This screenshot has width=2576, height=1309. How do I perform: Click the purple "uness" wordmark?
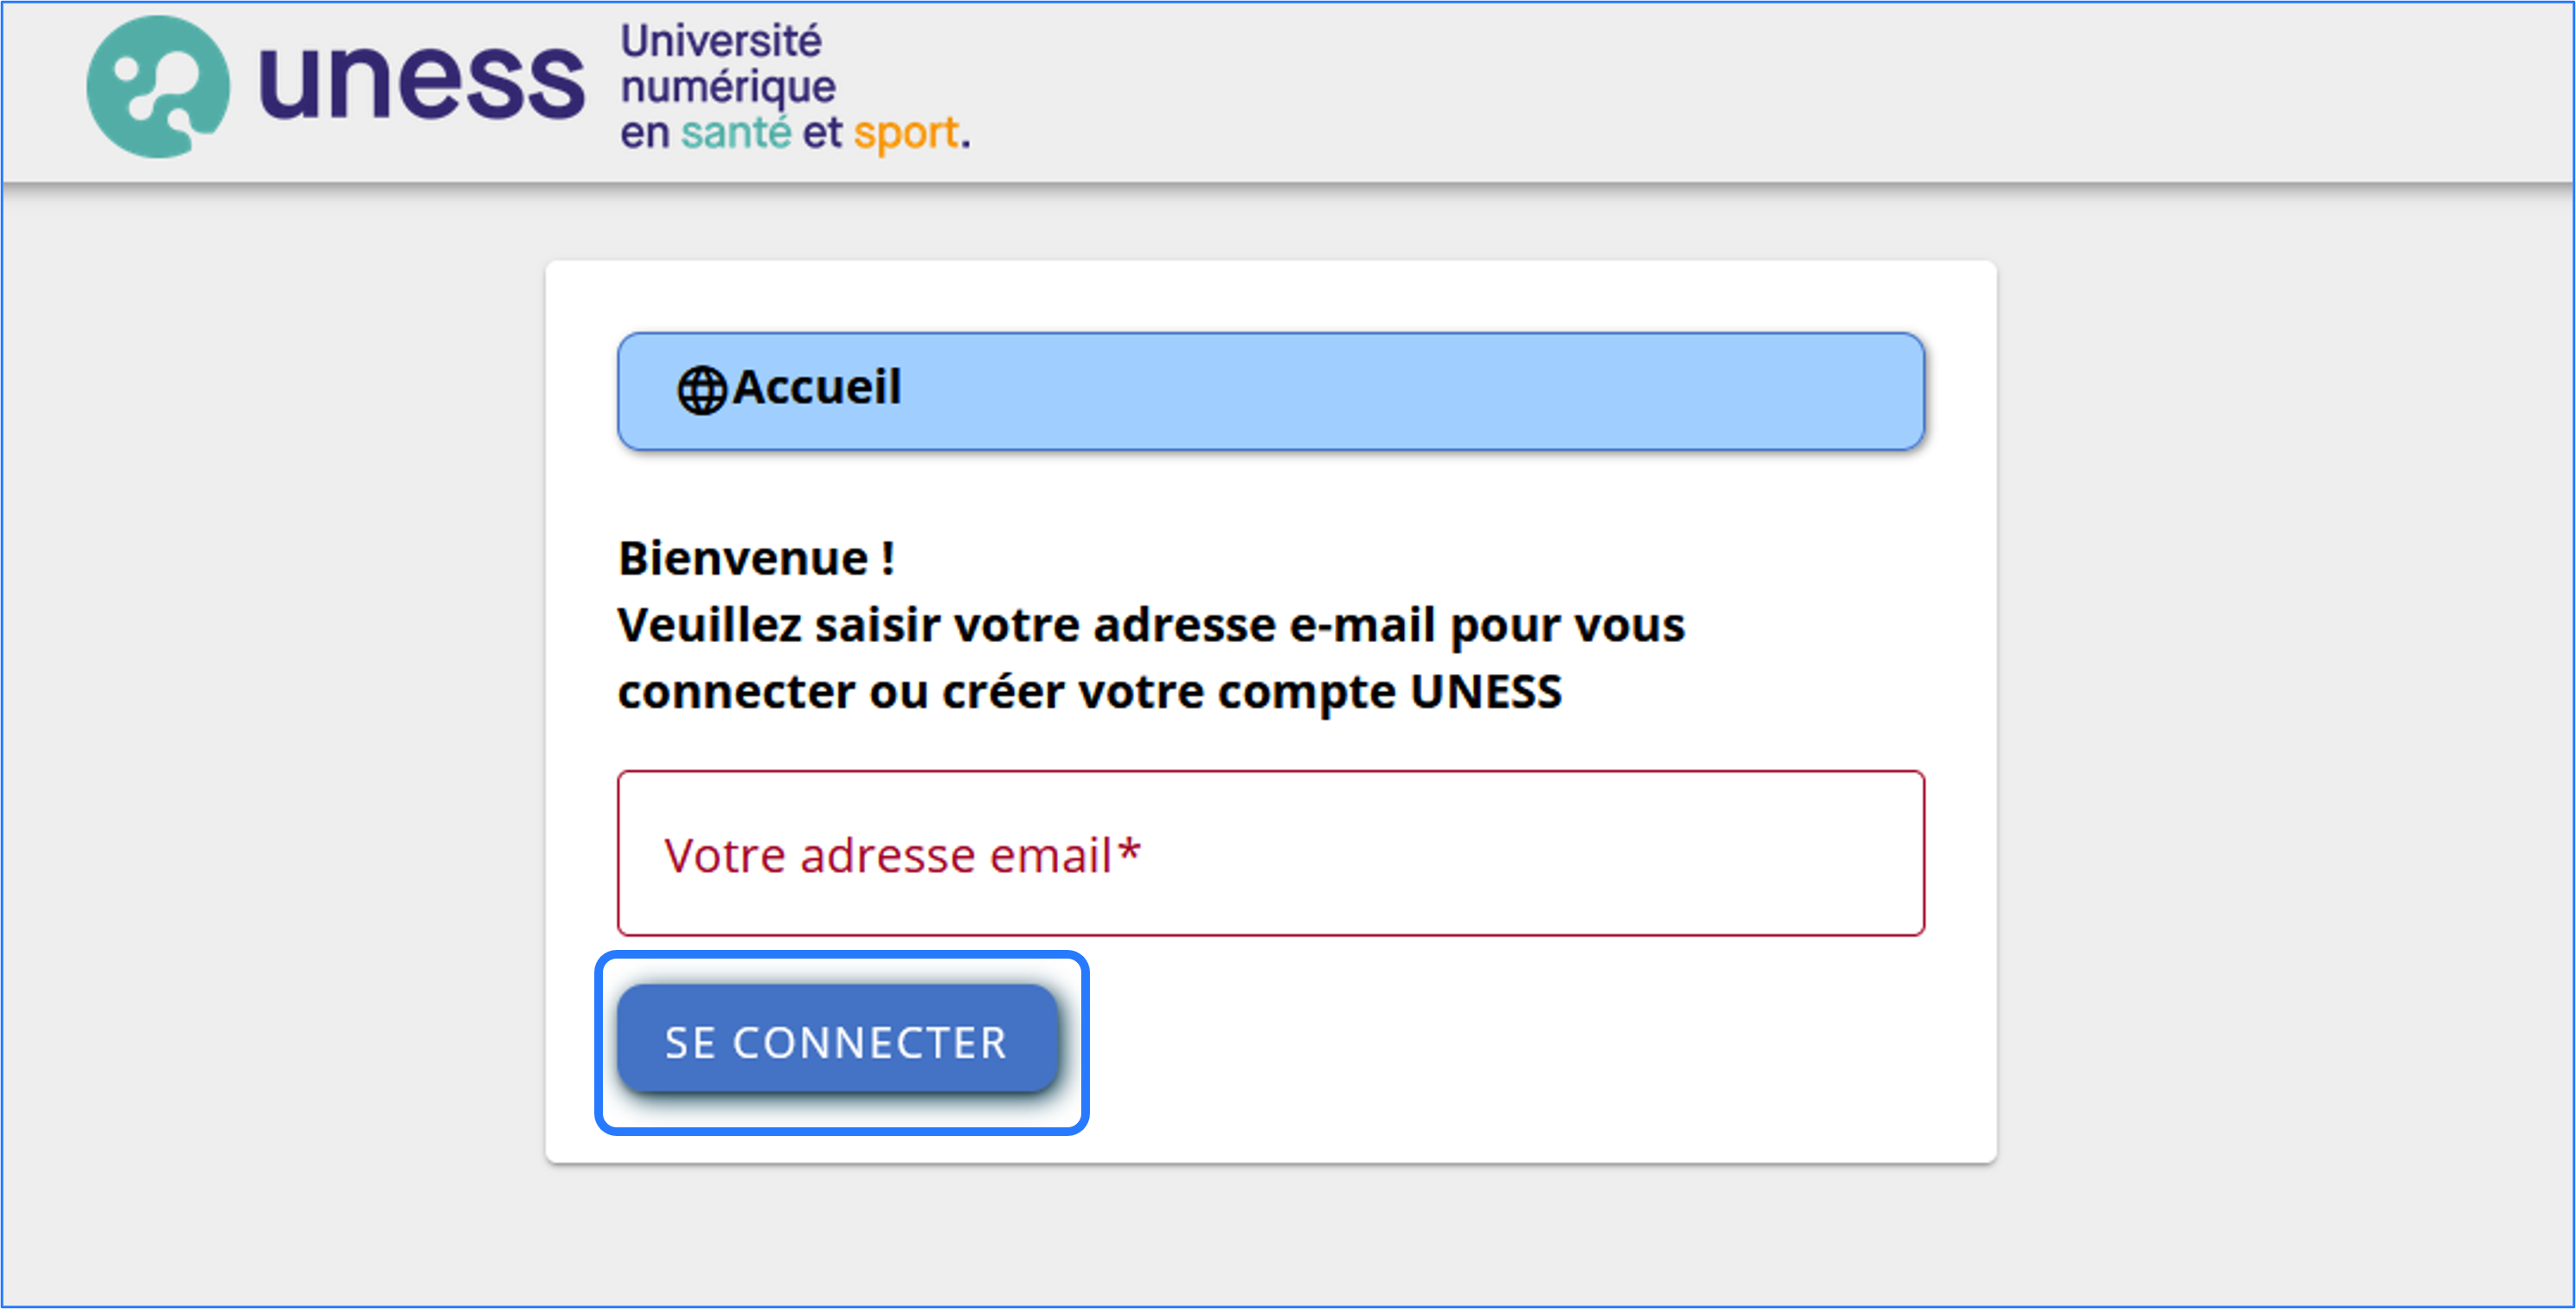pos(421,83)
